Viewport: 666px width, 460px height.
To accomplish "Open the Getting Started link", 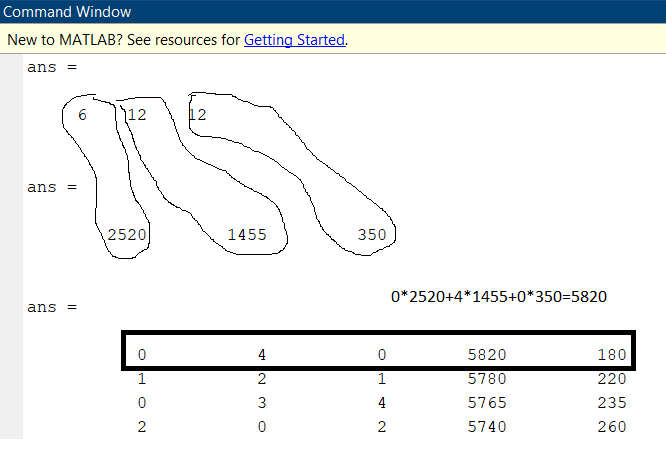I will click(294, 41).
